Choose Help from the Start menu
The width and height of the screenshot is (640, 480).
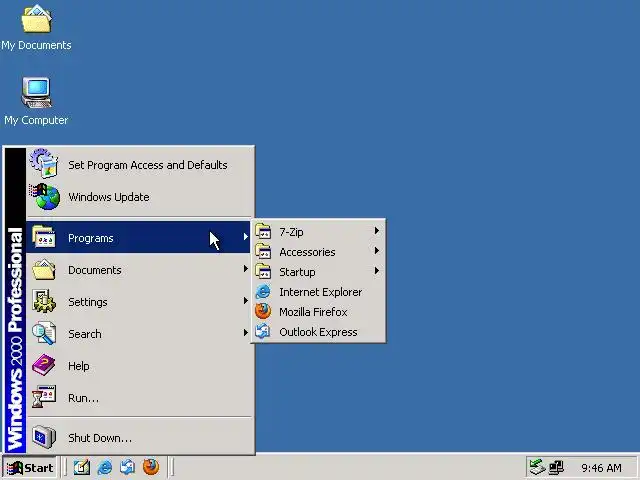[139, 365]
